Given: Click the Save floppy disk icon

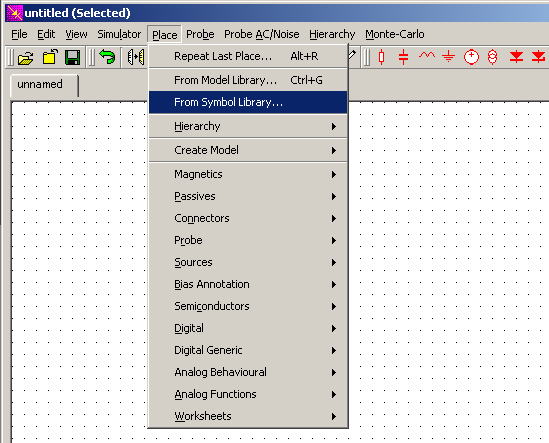Looking at the screenshot, I should pyautogui.click(x=72, y=57).
